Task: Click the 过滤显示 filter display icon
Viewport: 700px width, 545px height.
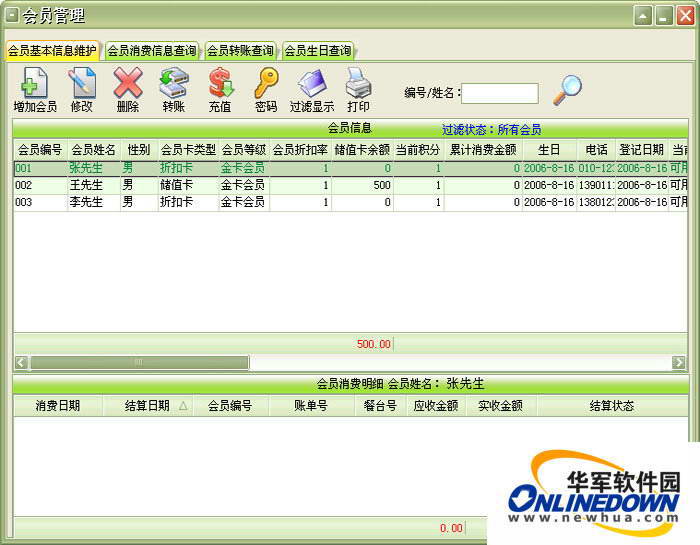Action: tap(312, 90)
